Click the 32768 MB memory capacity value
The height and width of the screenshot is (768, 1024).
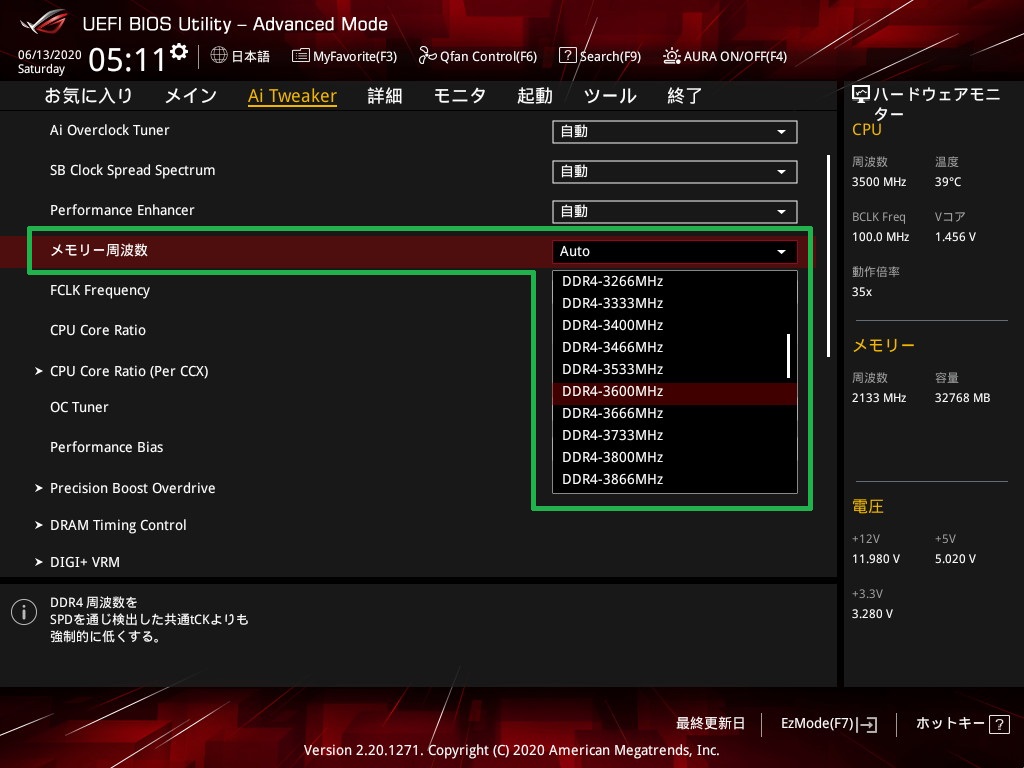point(963,398)
